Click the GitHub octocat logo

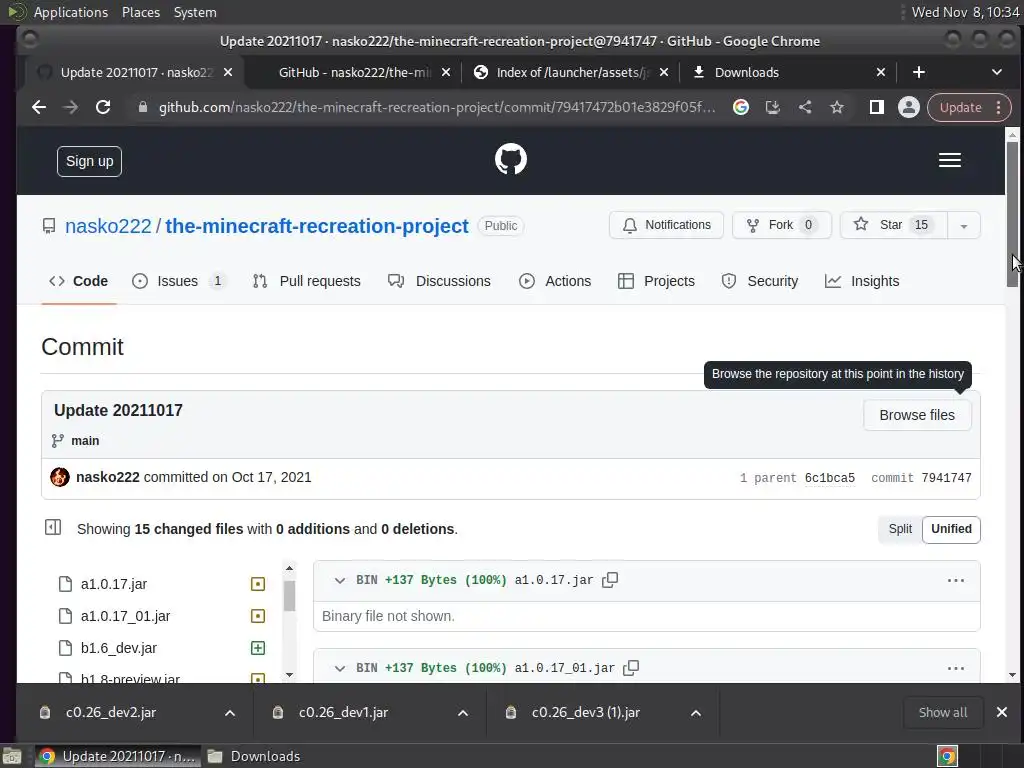point(511,159)
